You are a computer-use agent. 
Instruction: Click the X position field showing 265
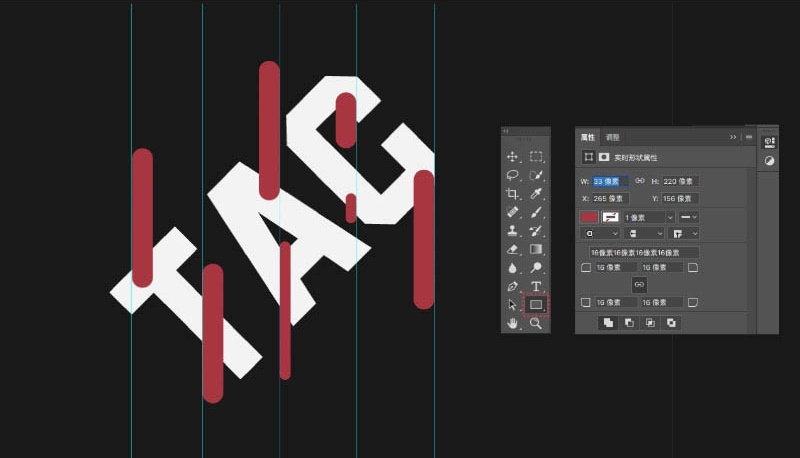pyautogui.click(x=610, y=198)
